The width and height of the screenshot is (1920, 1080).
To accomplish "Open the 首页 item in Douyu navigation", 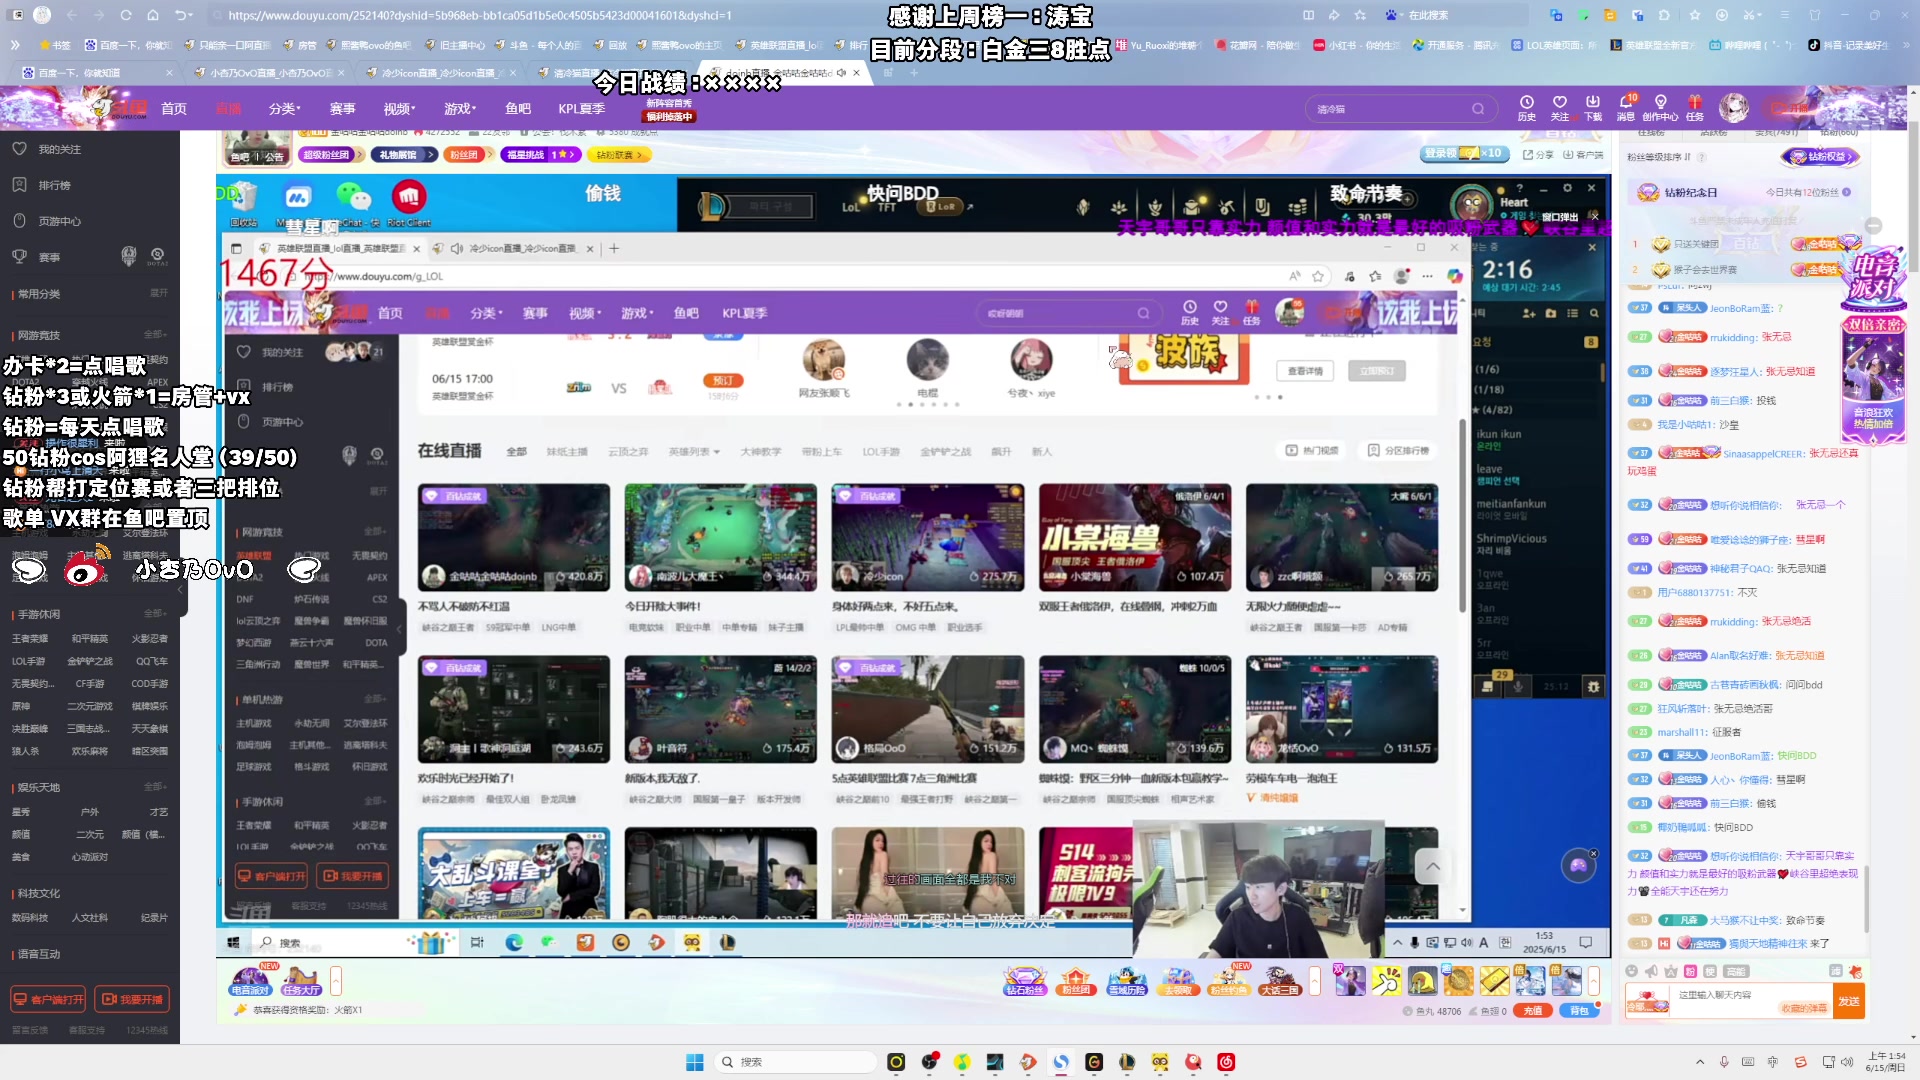I will (174, 109).
